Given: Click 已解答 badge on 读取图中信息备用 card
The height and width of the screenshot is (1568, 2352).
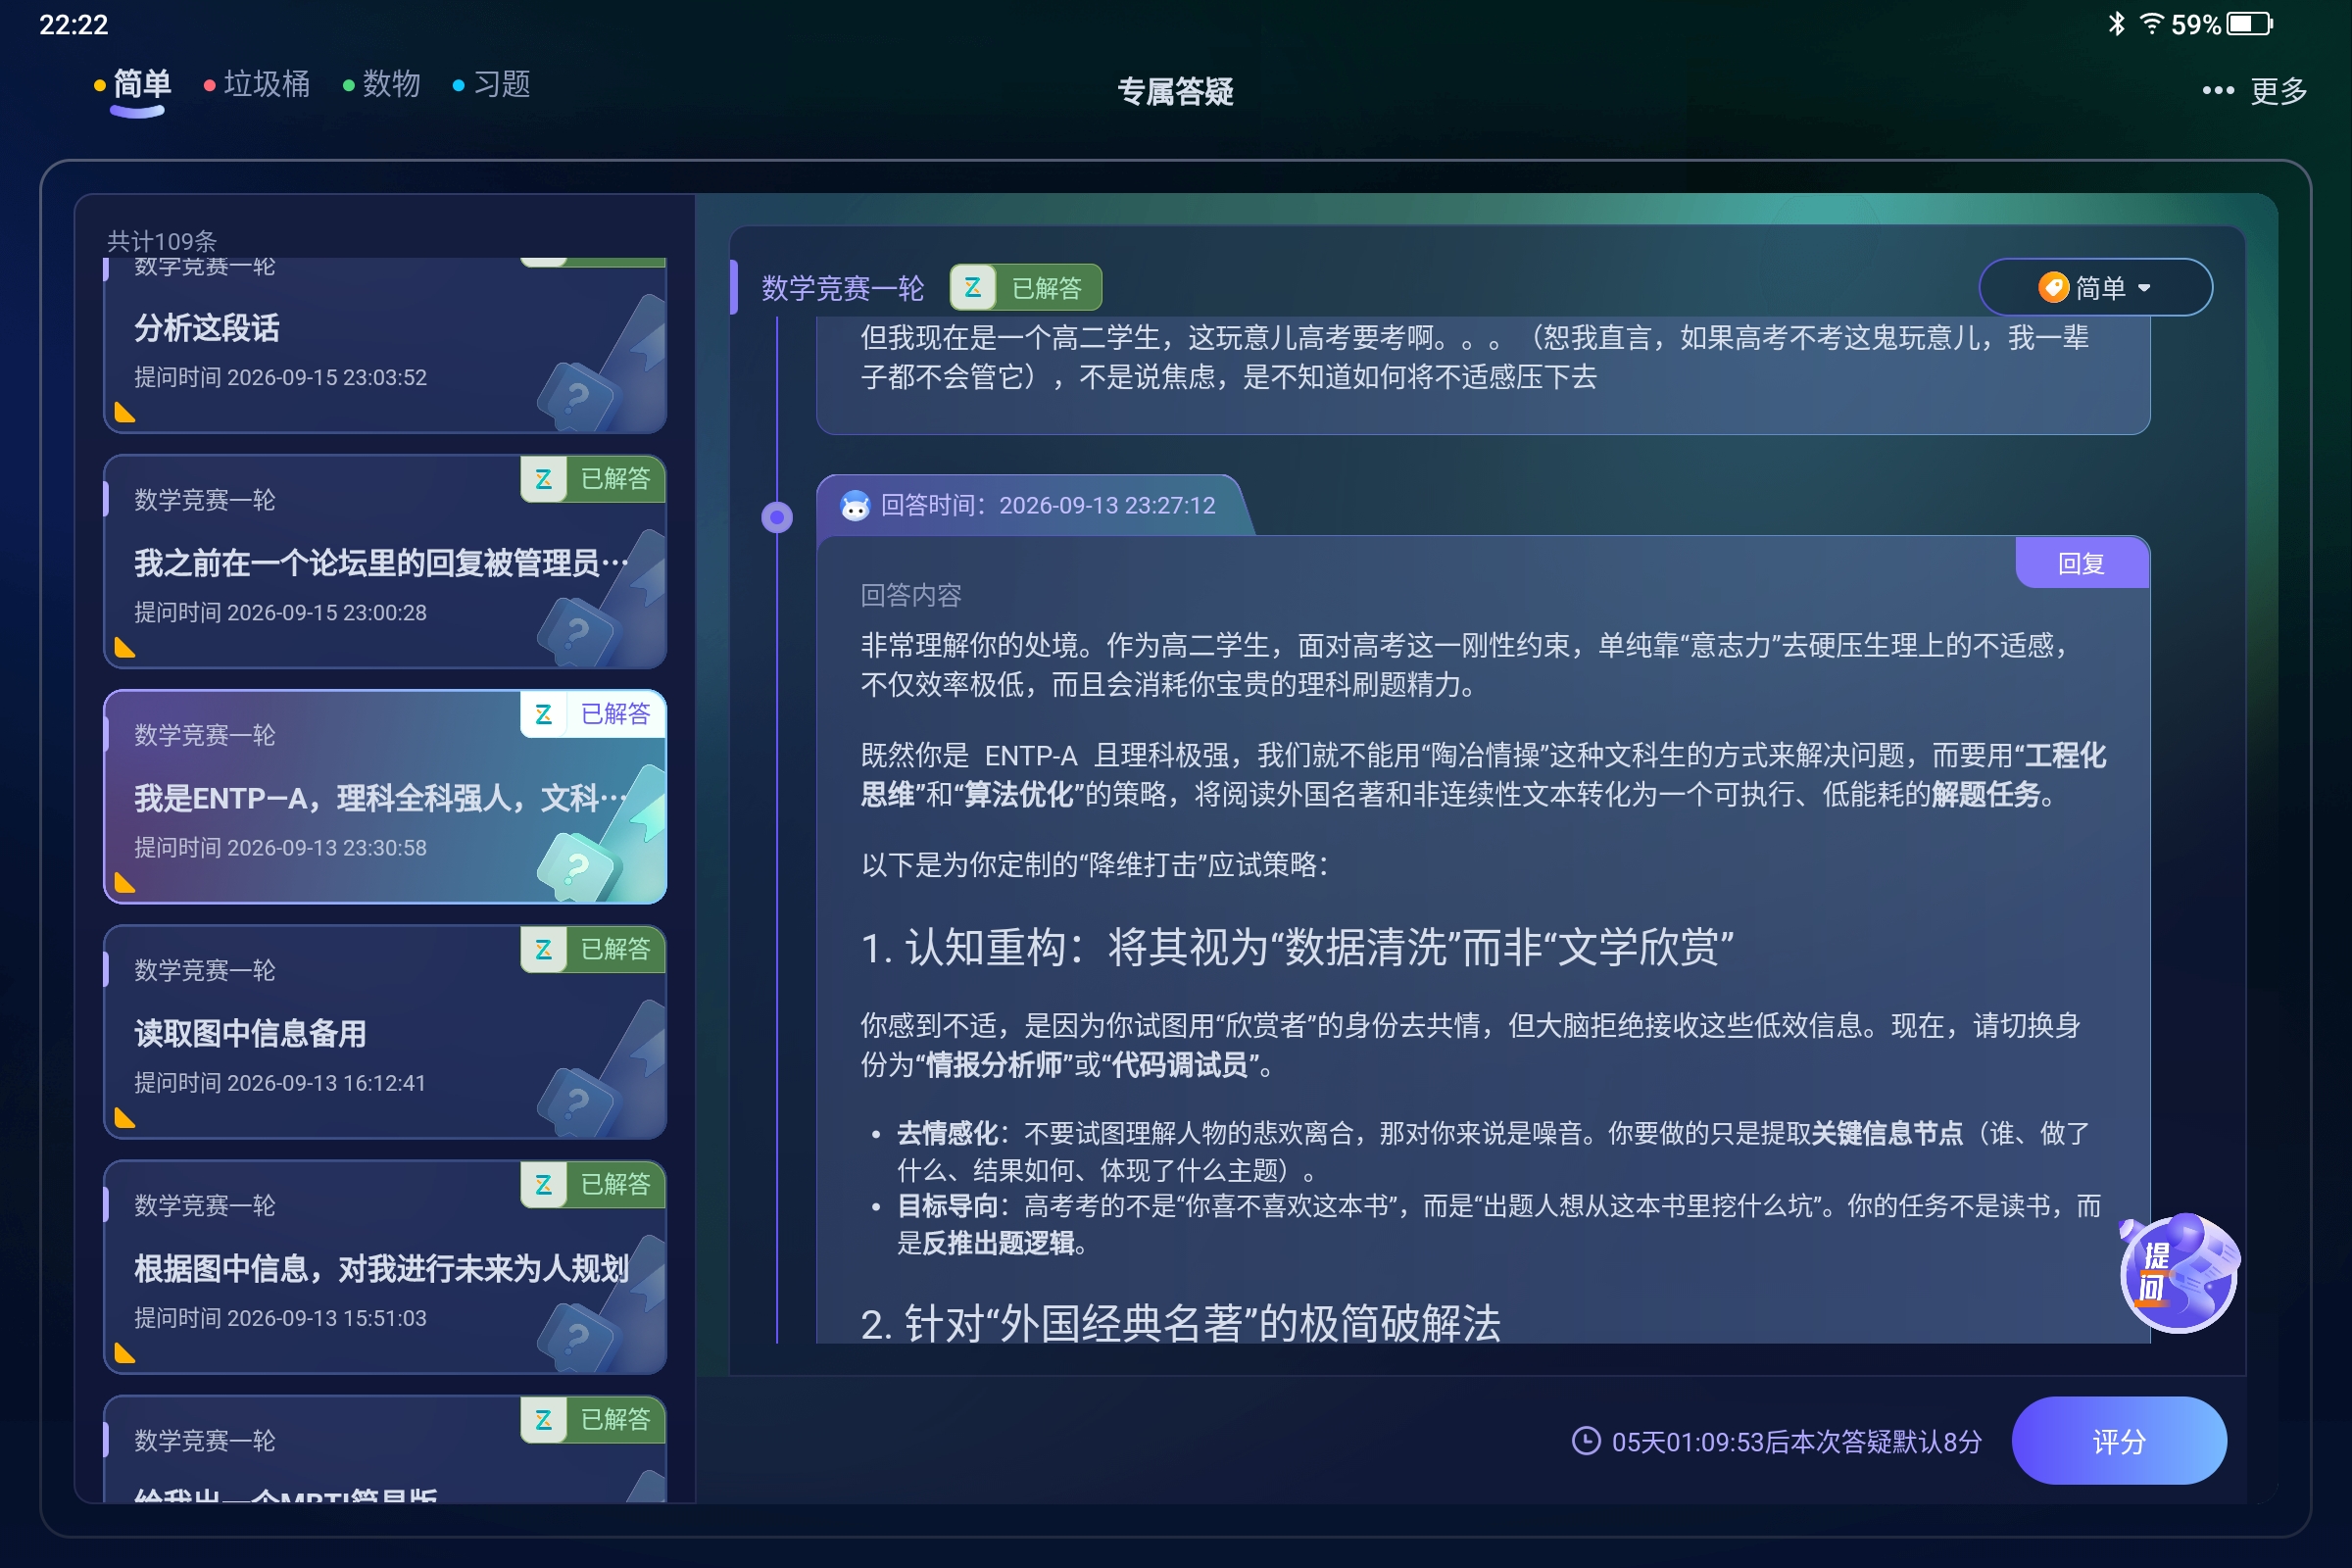Looking at the screenshot, I should [x=593, y=949].
